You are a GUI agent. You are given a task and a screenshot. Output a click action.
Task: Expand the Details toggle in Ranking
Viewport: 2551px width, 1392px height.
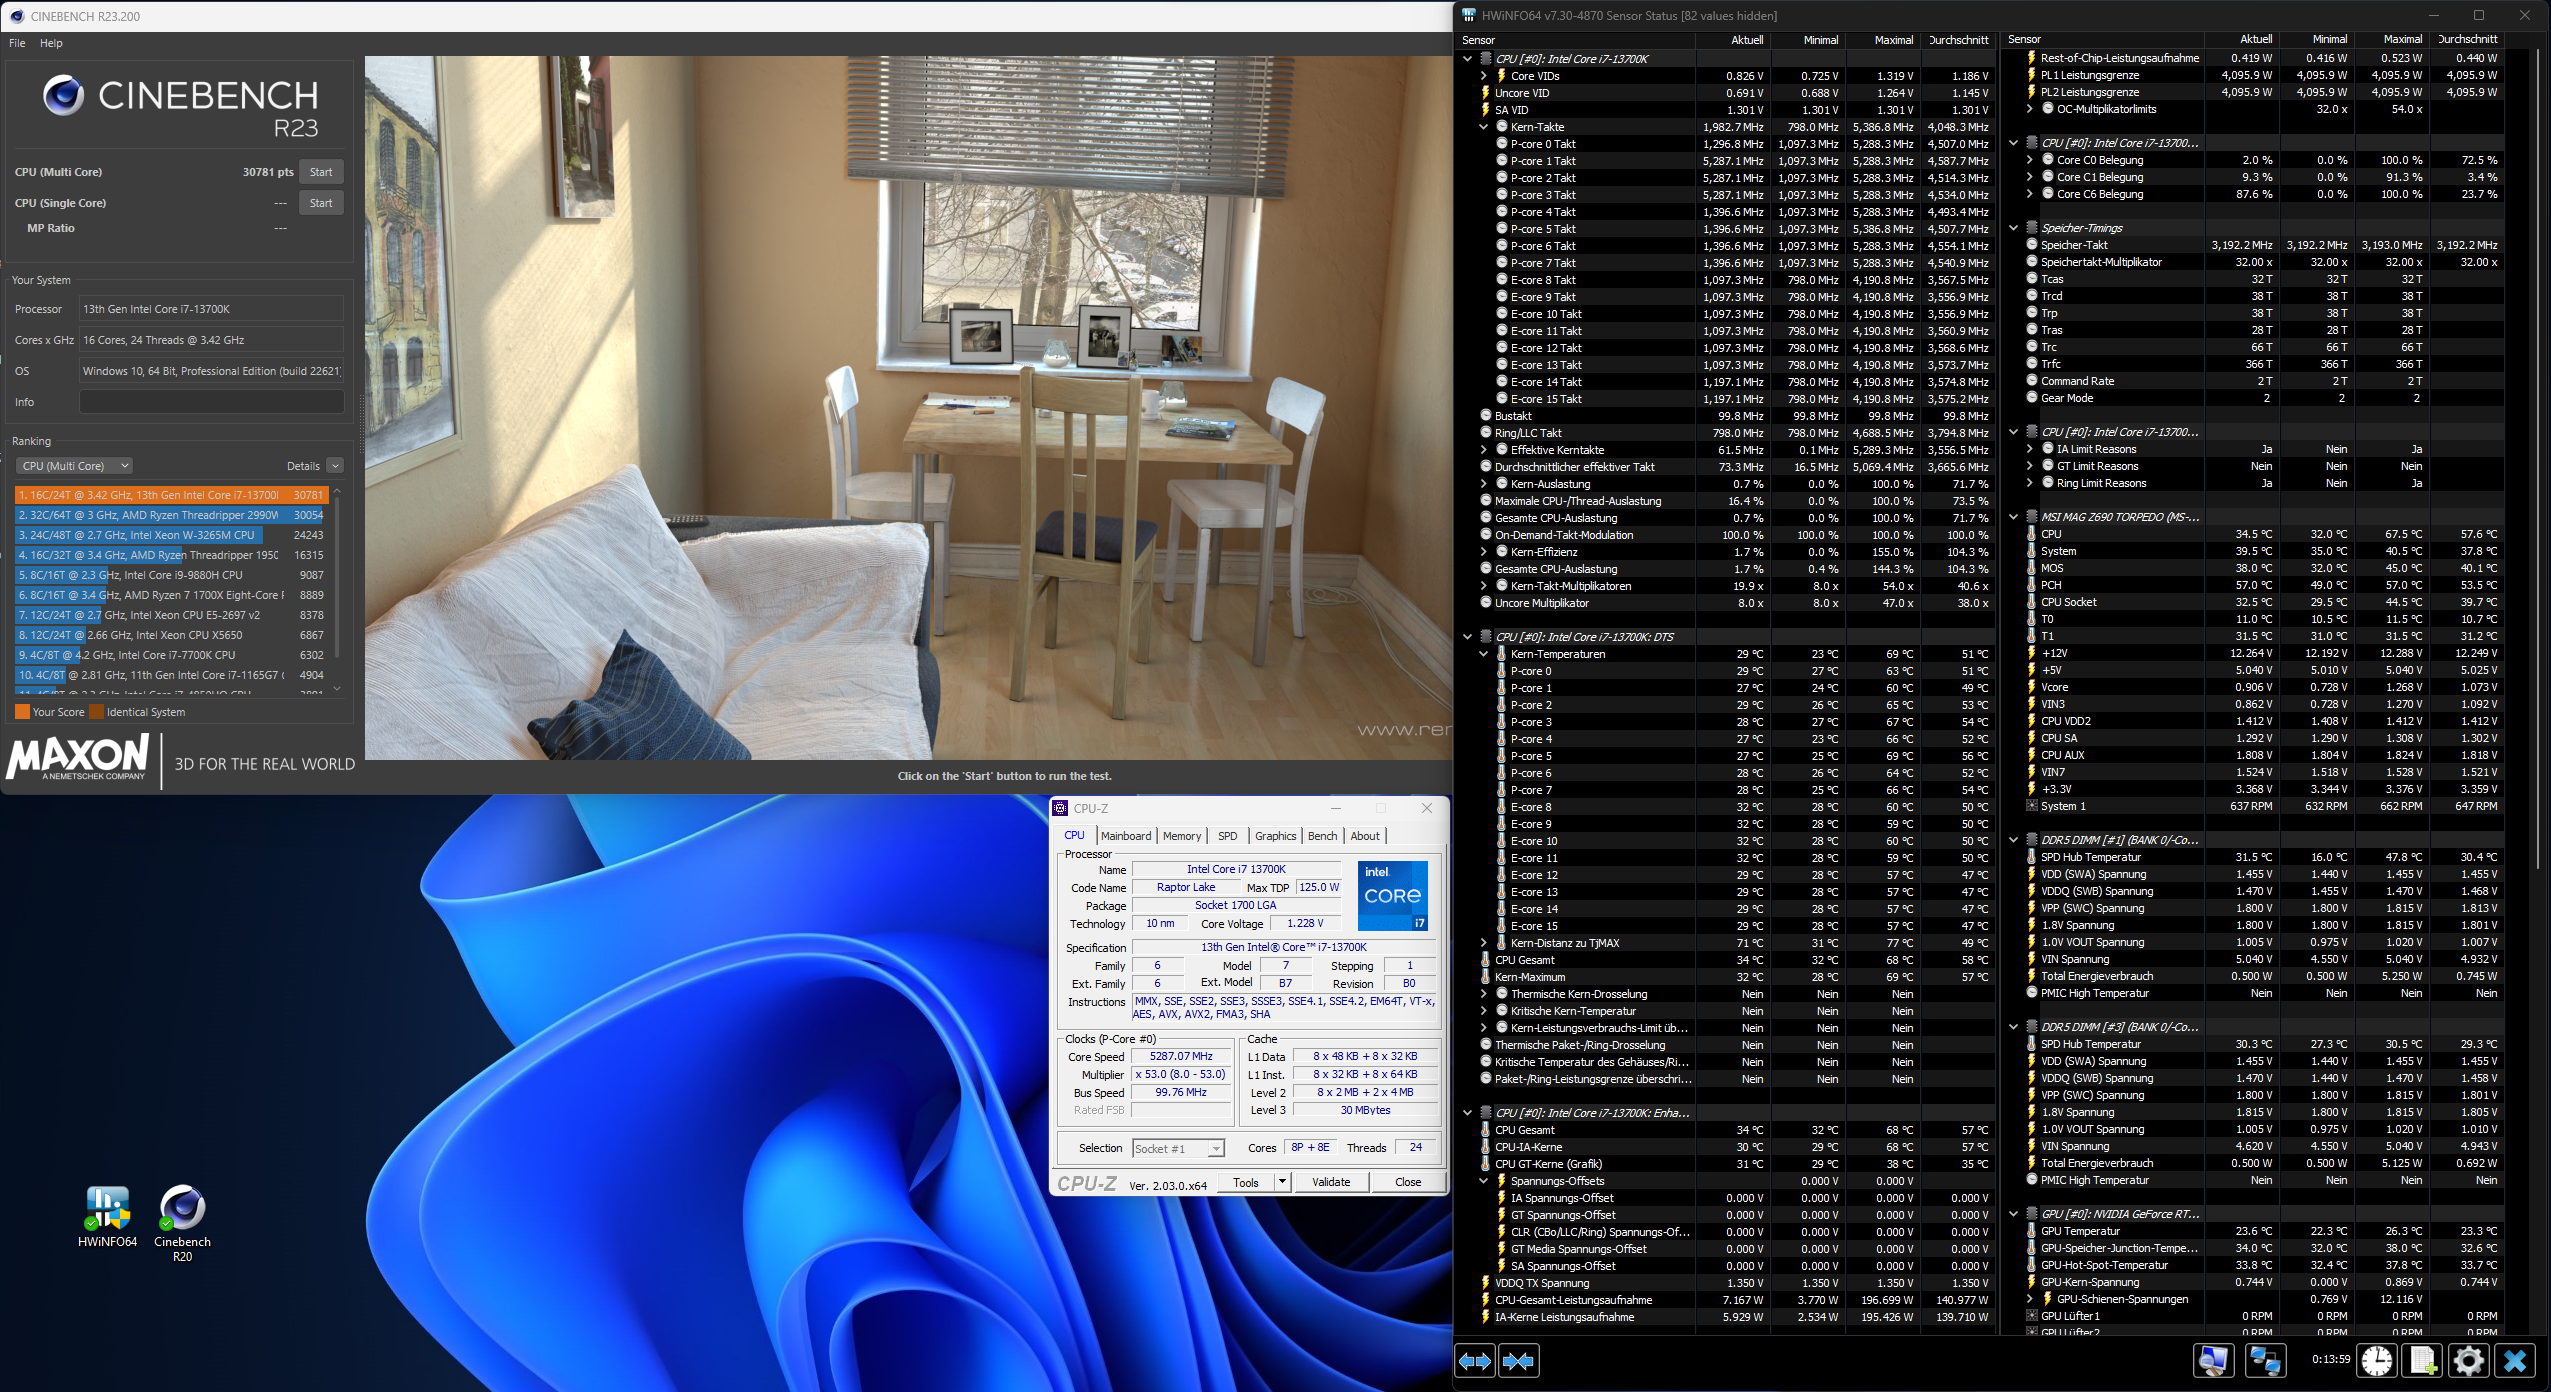[x=335, y=466]
